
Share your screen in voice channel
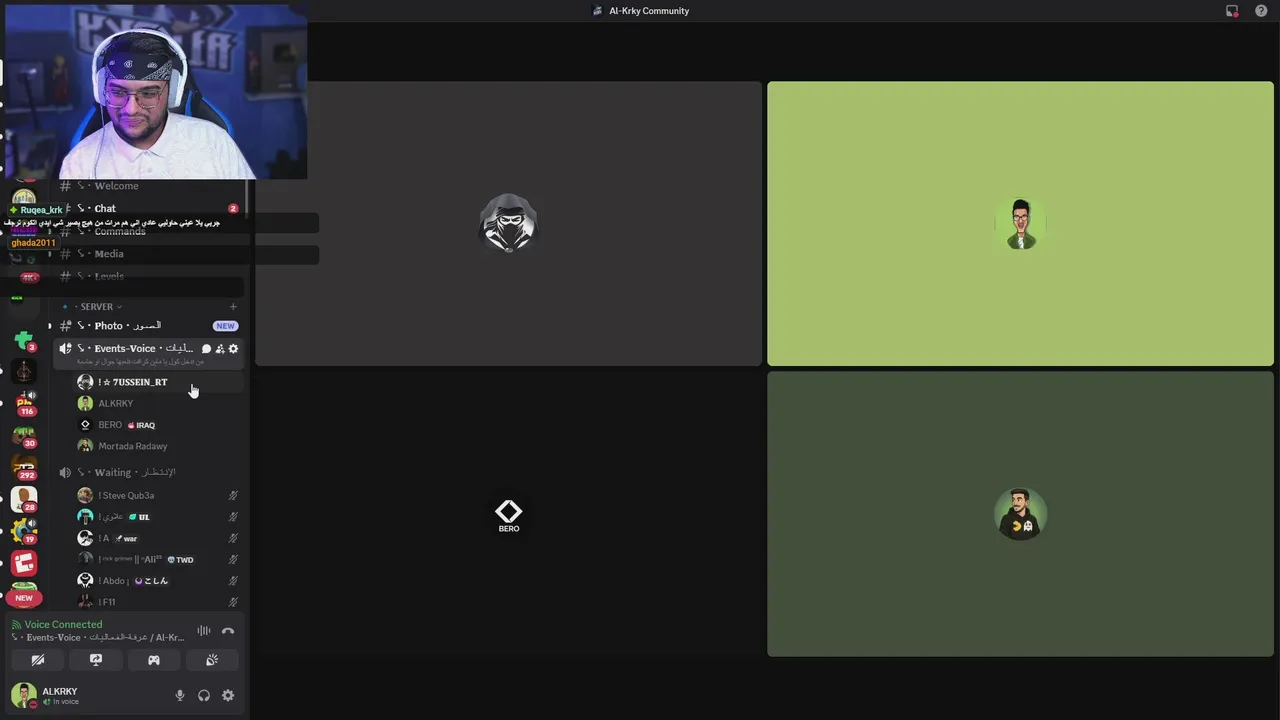96,660
